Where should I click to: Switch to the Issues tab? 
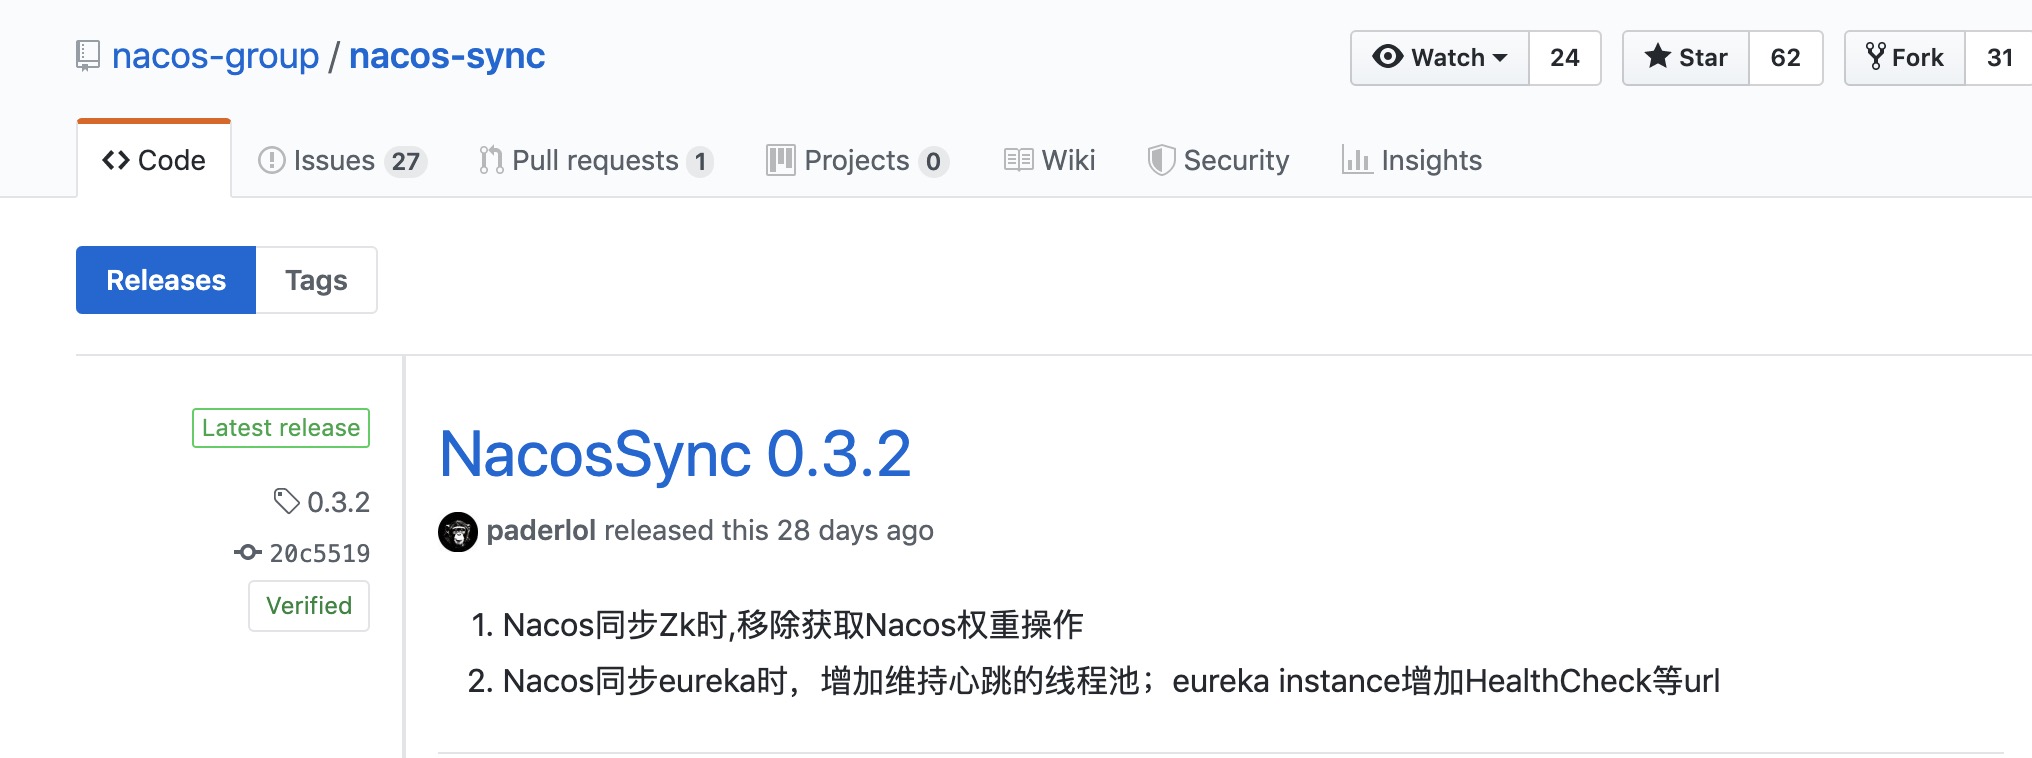[x=342, y=160]
